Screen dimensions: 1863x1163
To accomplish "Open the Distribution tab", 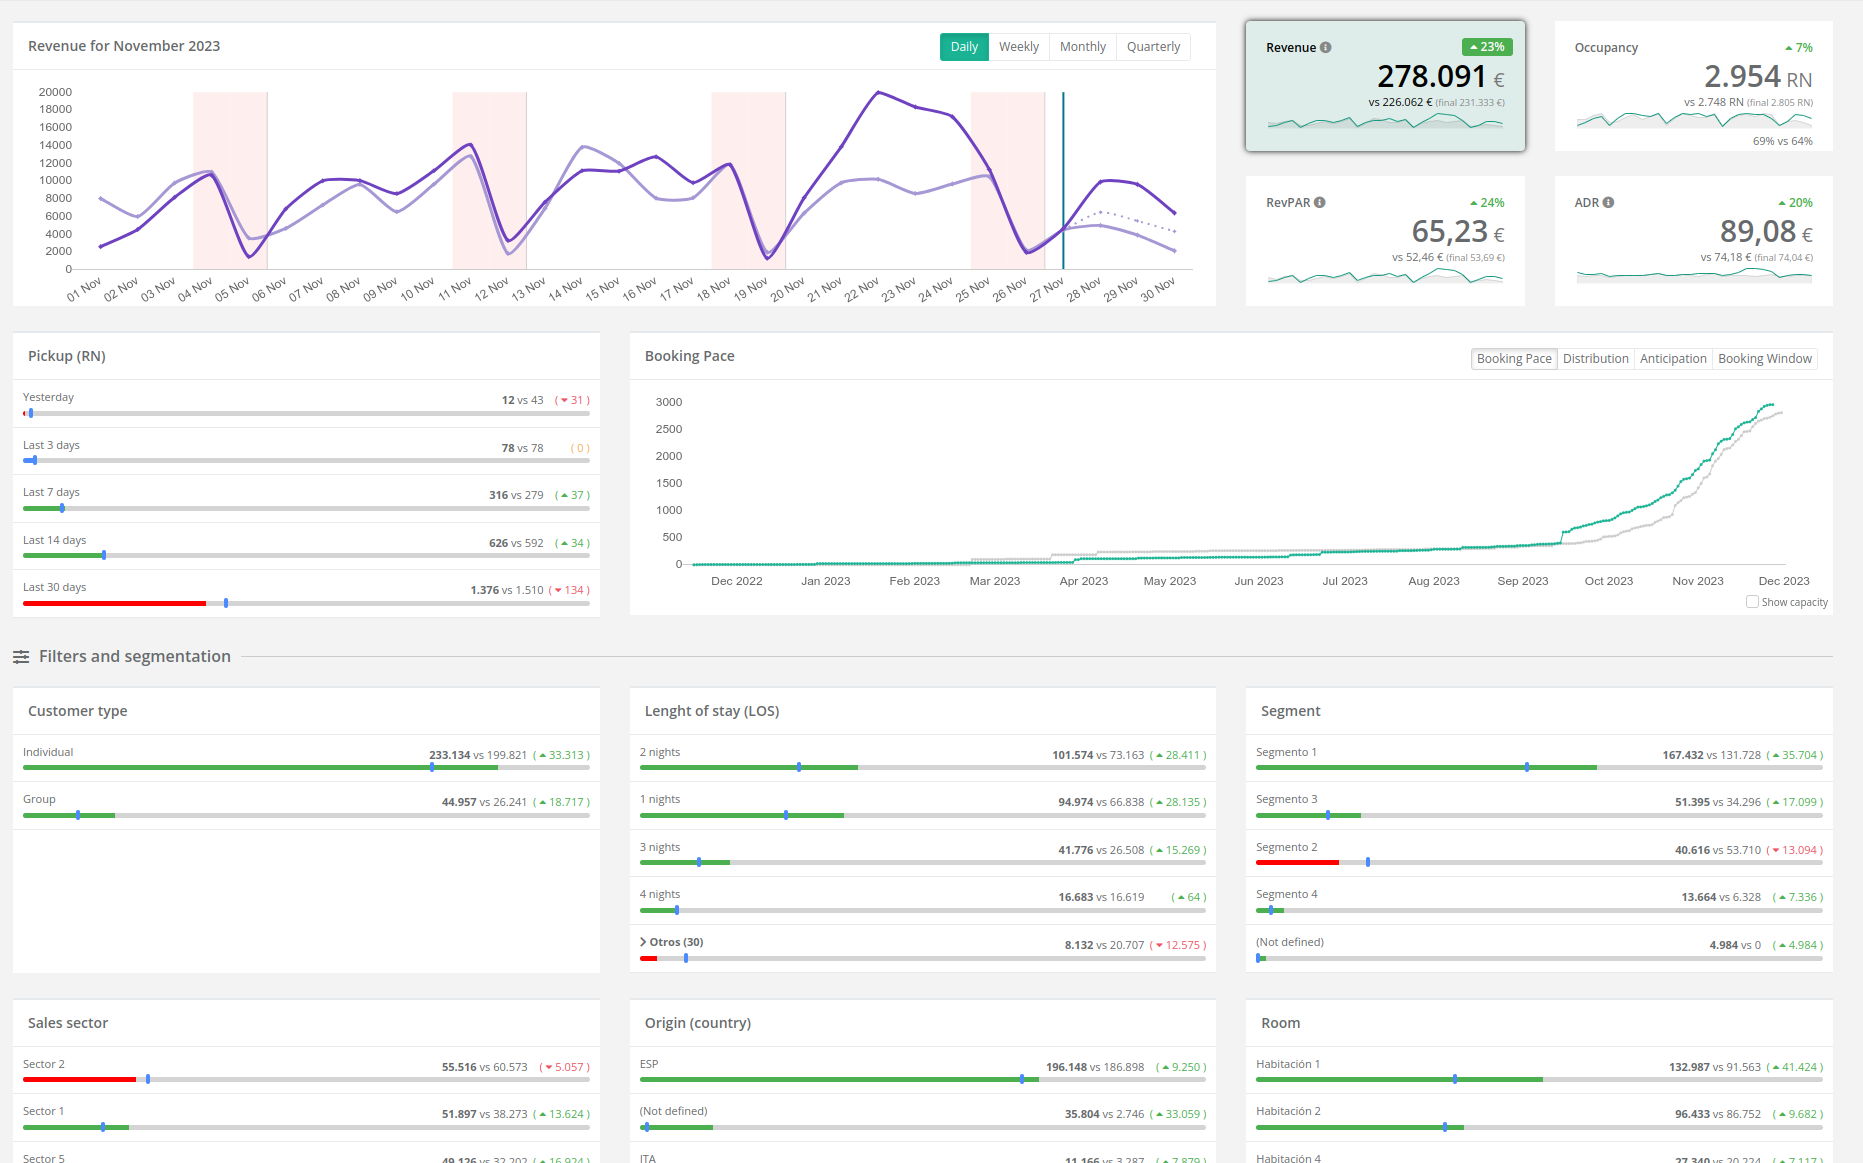I will point(1595,359).
